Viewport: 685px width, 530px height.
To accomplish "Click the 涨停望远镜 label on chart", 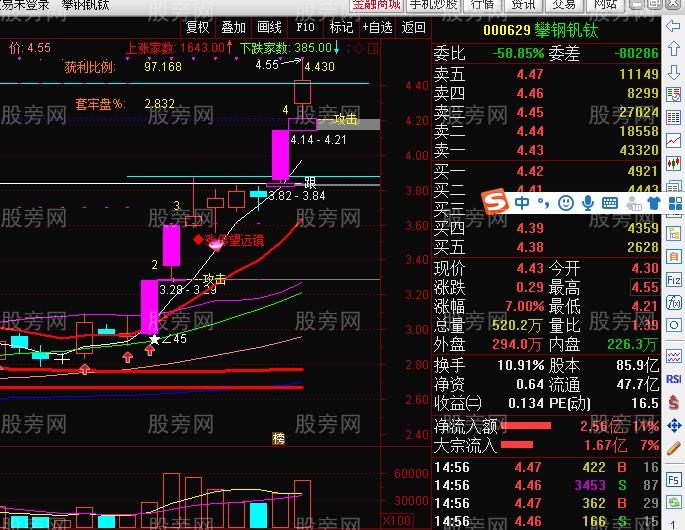I will tap(234, 240).
